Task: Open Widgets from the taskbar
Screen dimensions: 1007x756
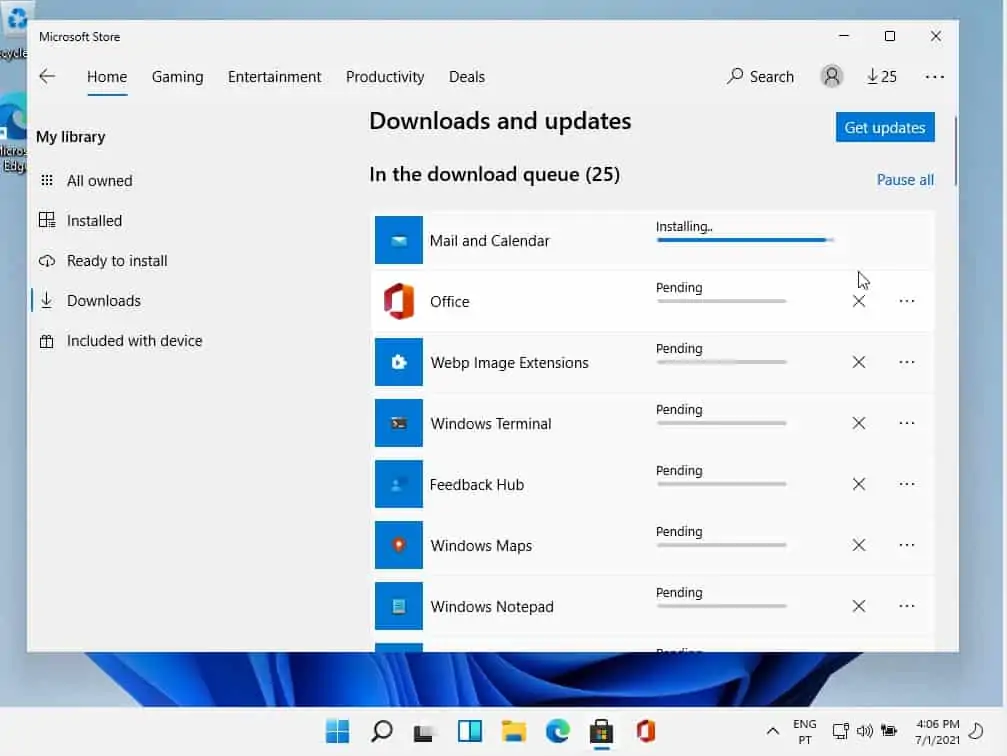Action: (x=469, y=731)
